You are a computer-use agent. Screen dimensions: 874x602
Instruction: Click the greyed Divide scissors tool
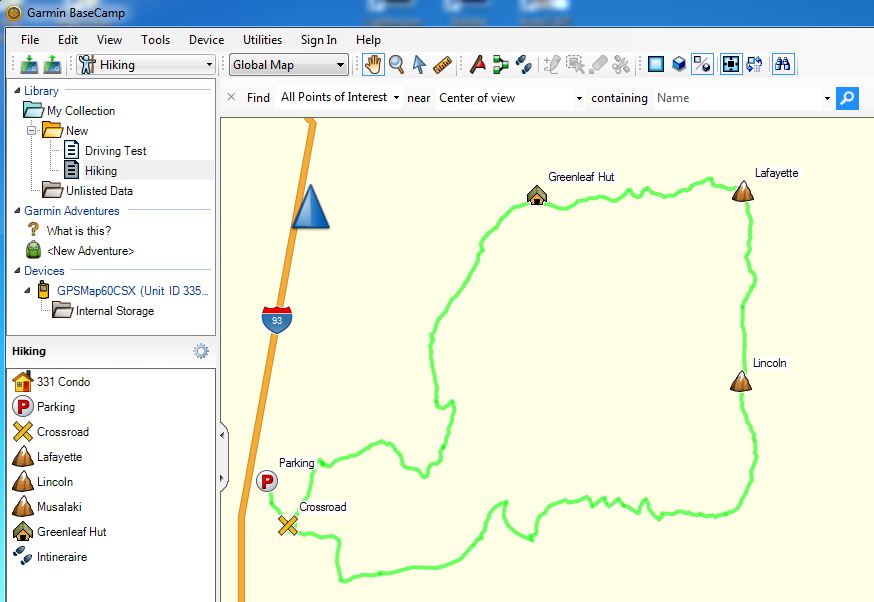tap(620, 65)
